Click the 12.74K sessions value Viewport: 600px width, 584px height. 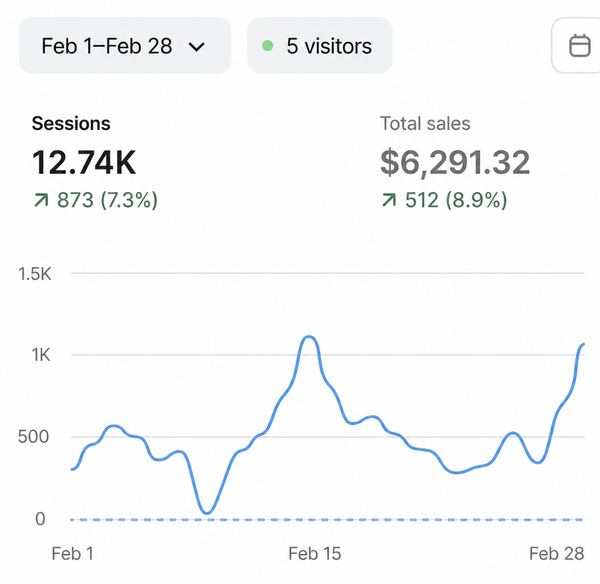84,162
